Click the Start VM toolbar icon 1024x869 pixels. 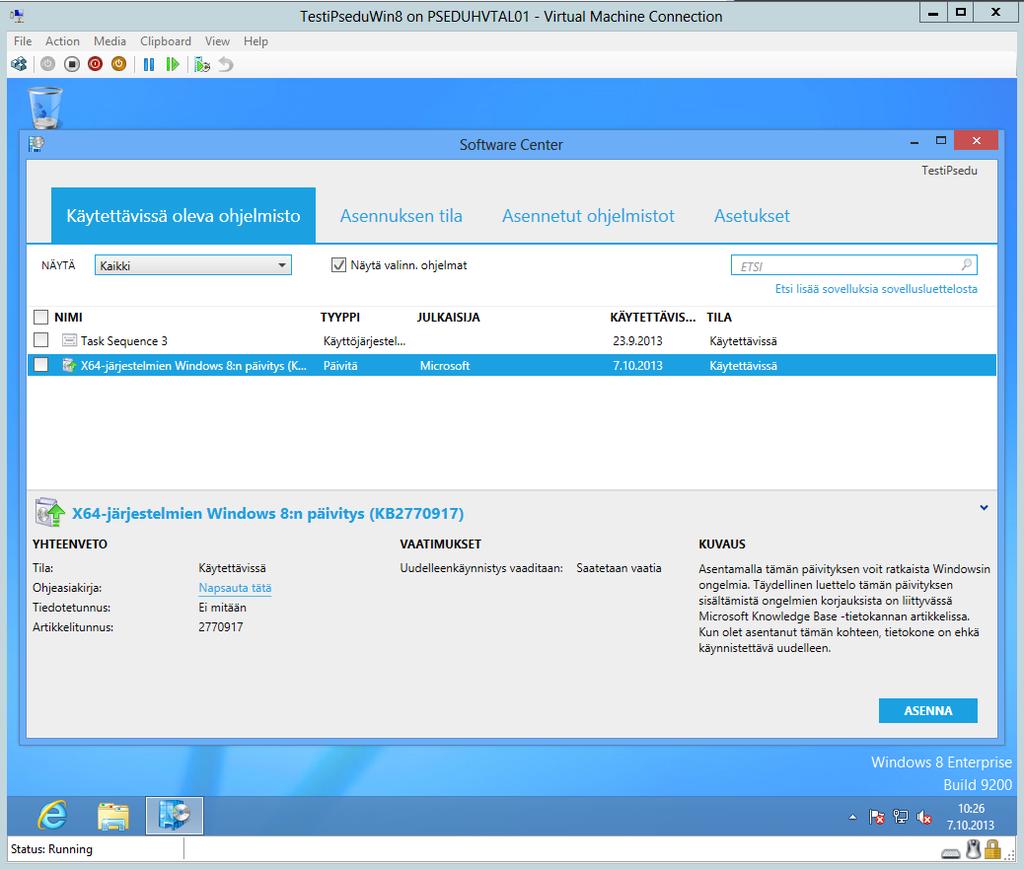click(48, 64)
